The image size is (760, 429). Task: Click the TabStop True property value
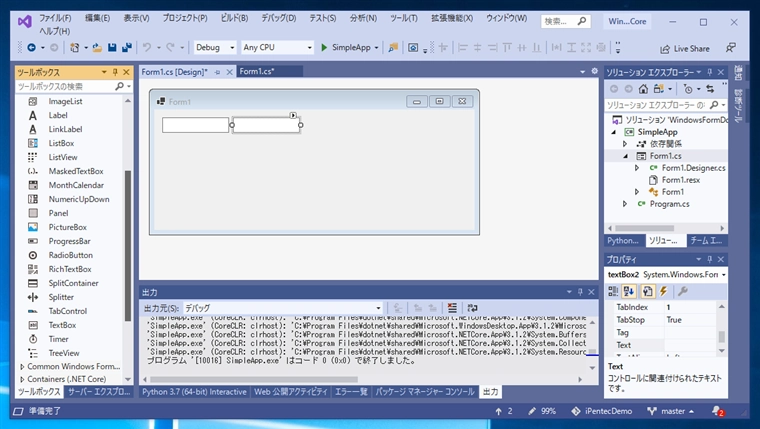pos(690,320)
